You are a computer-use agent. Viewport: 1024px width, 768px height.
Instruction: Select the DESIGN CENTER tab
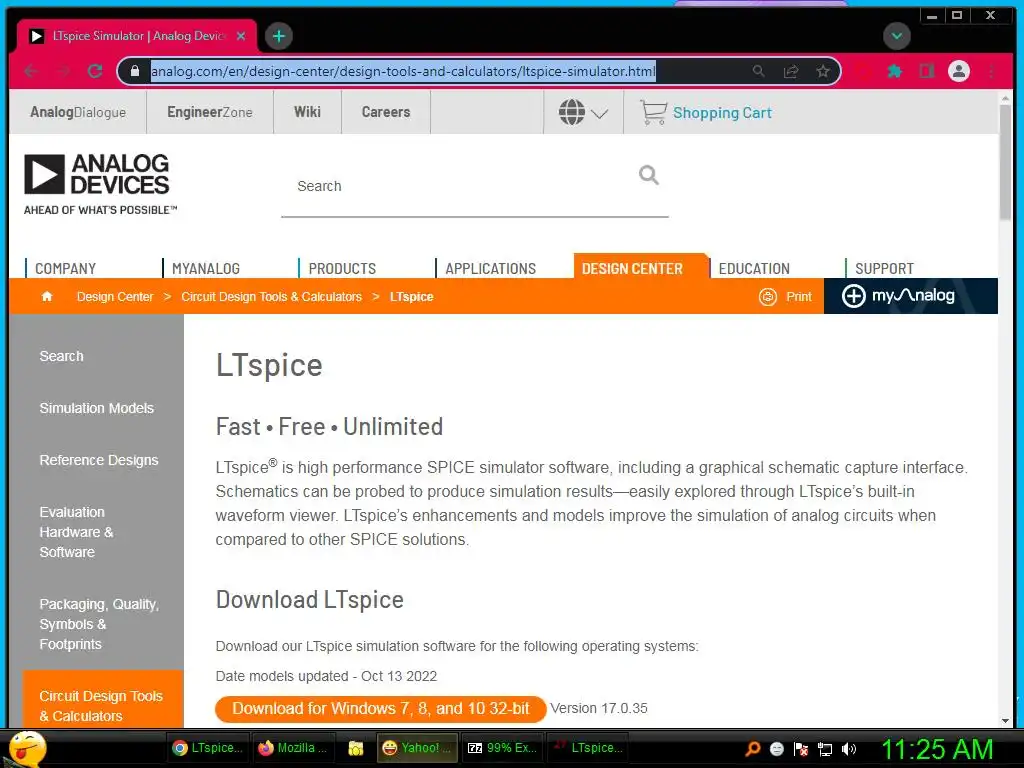point(632,268)
